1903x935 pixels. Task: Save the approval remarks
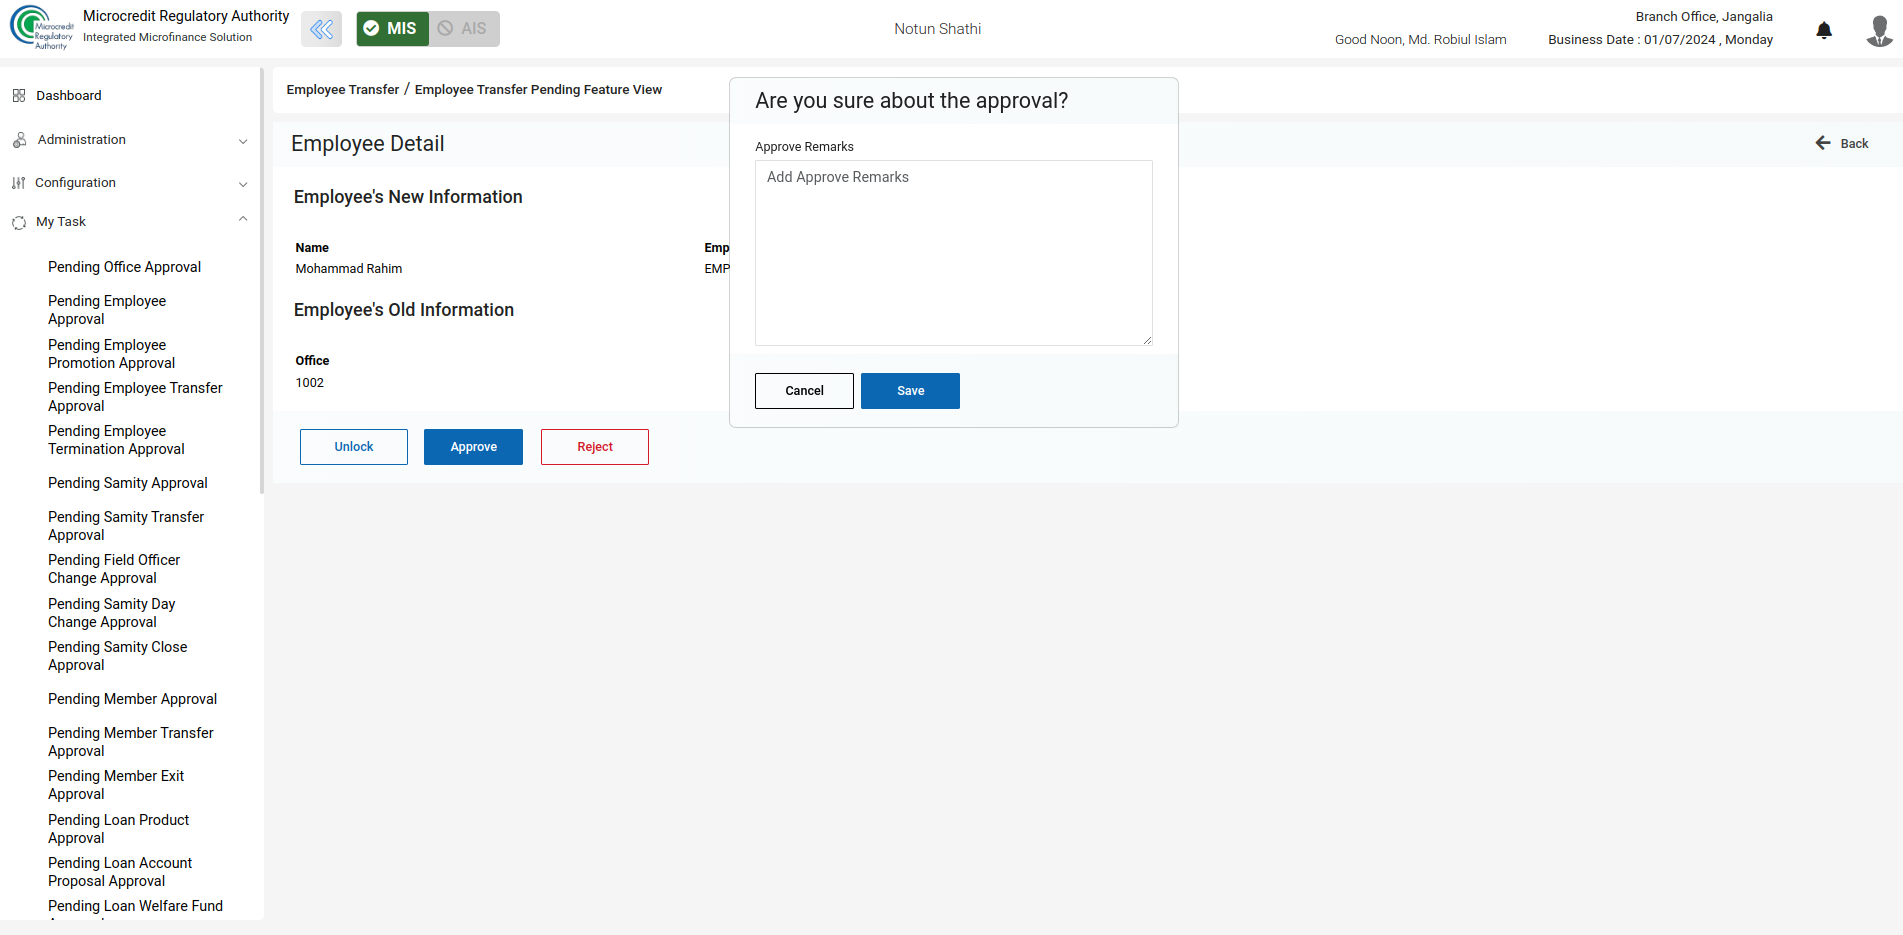910,391
